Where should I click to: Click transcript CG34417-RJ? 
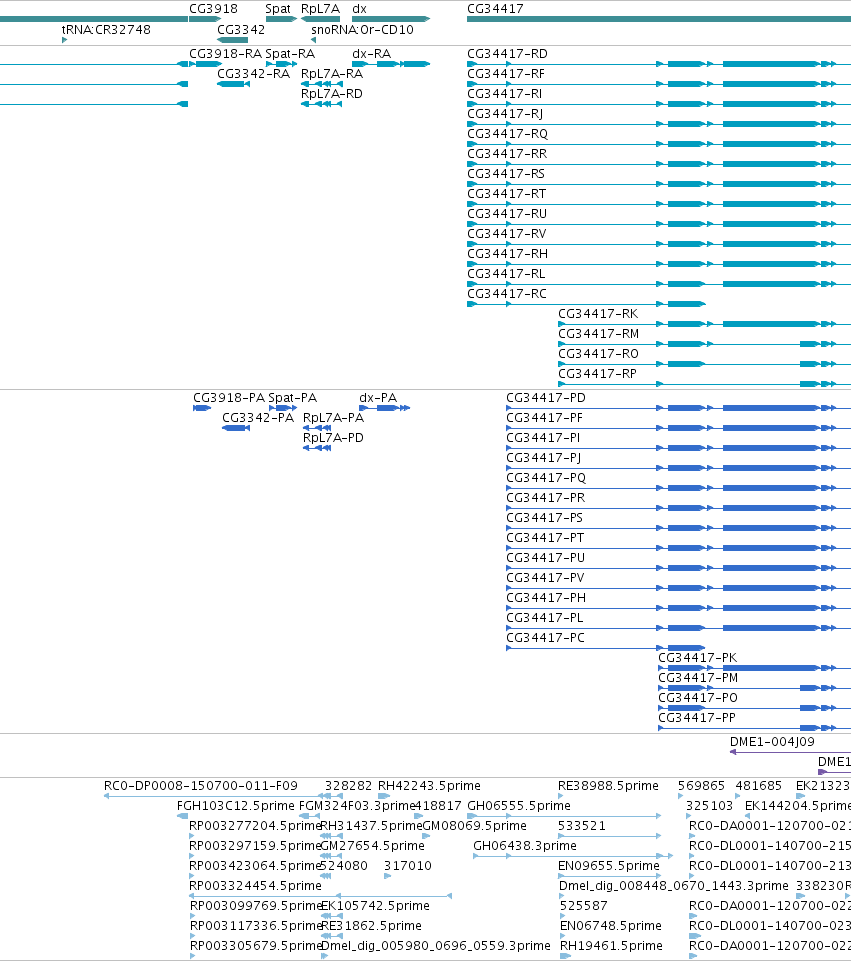coord(505,114)
